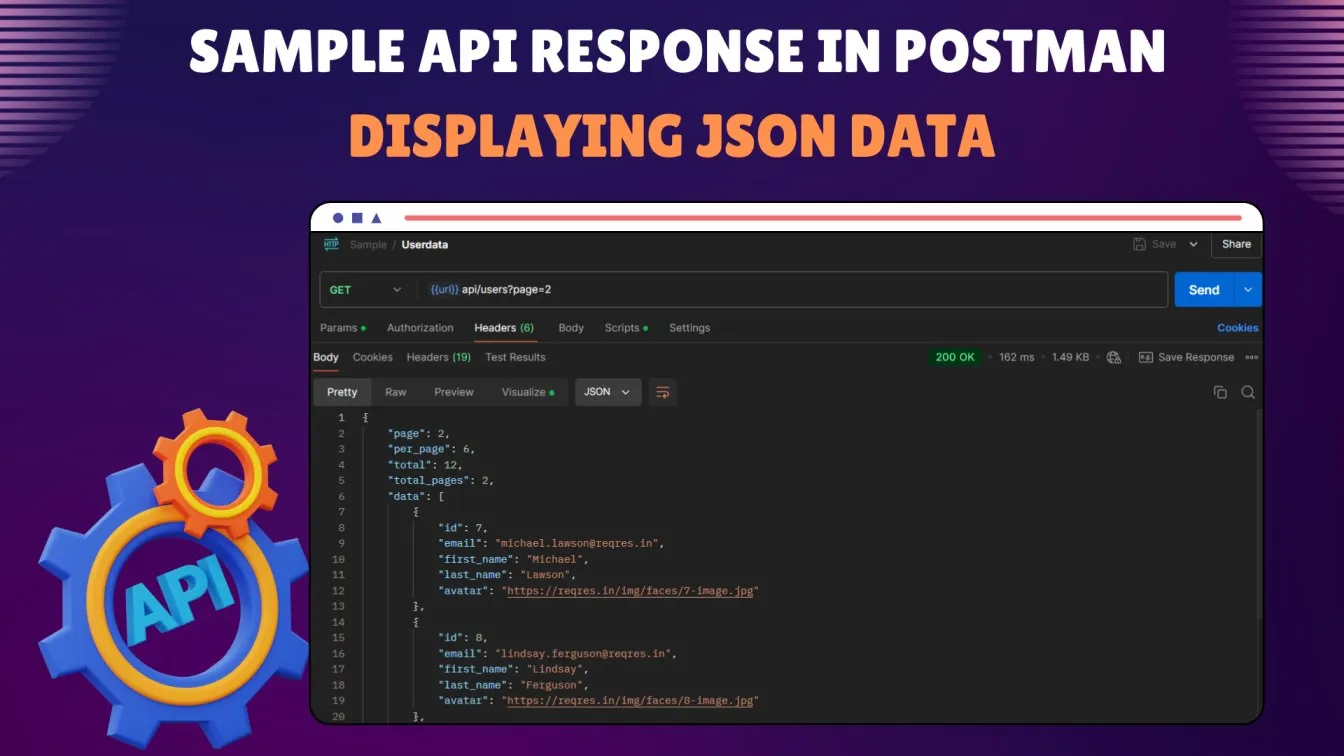Open the response Cookies tab

click(x=372, y=357)
